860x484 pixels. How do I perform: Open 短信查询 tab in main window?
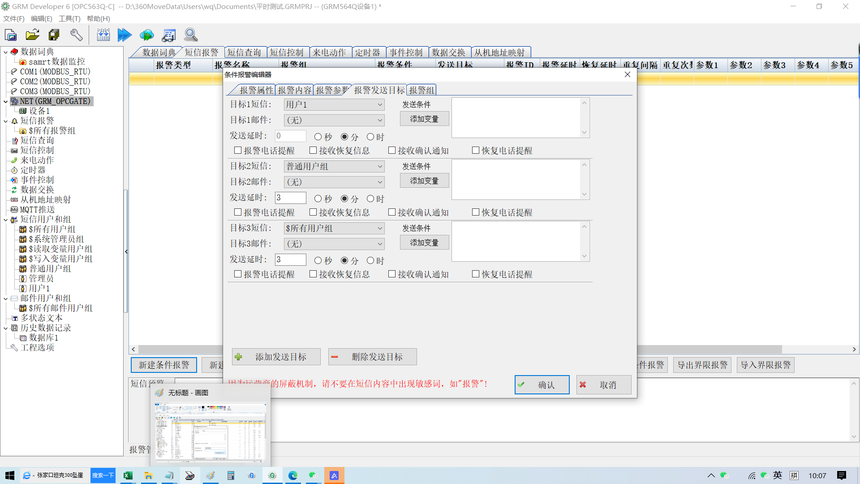click(x=244, y=53)
